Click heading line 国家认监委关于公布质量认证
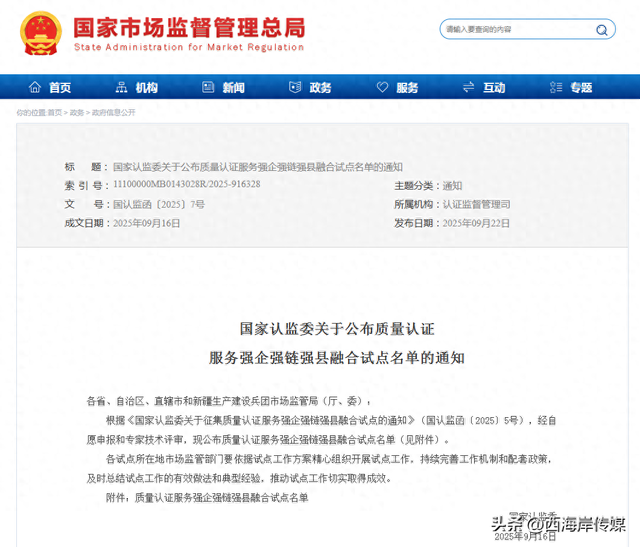The width and height of the screenshot is (640, 547). click(337, 329)
